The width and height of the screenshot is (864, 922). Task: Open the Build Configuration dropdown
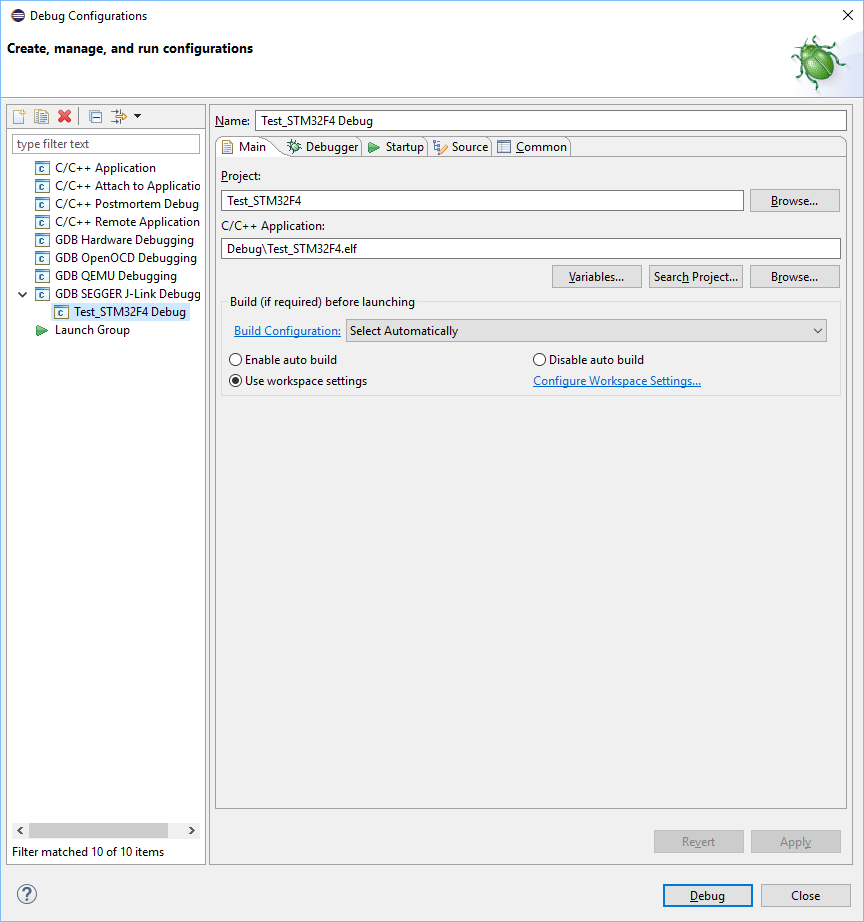point(586,331)
